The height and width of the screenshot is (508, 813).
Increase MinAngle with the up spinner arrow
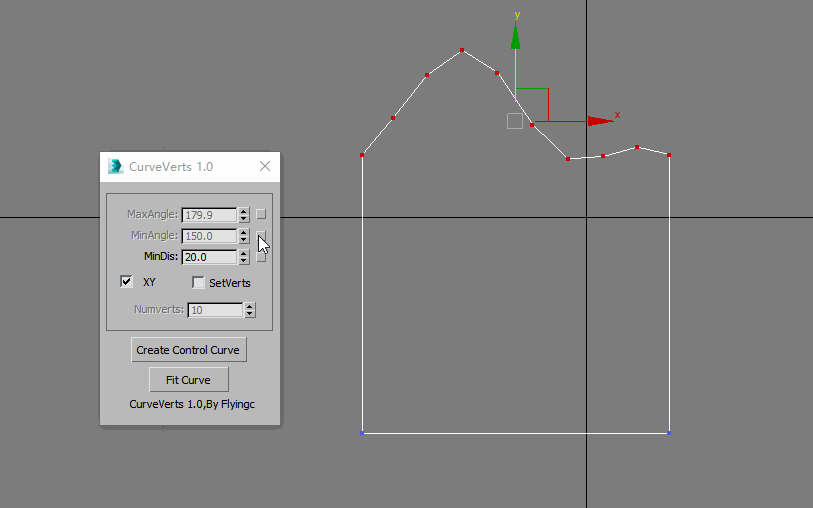[244, 233]
